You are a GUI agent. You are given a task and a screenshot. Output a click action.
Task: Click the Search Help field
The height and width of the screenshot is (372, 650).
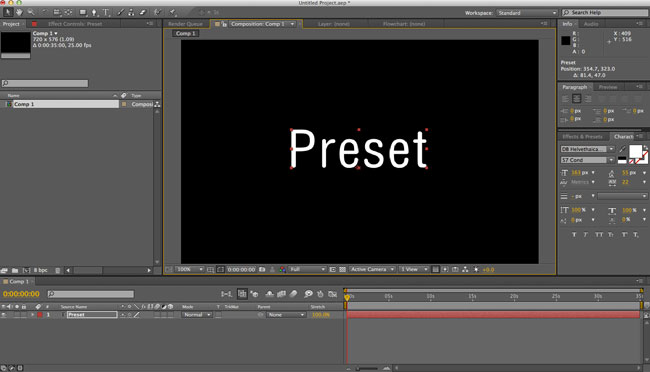(603, 13)
